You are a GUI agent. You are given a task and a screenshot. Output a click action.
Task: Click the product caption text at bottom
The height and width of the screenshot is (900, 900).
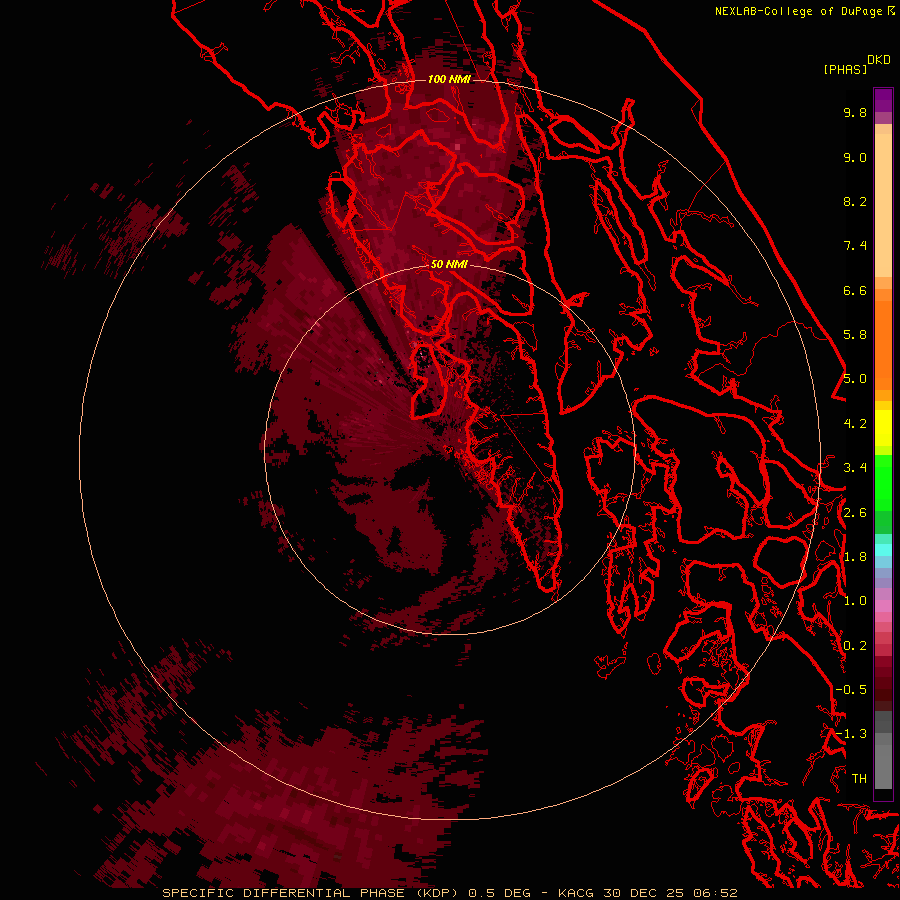pyautogui.click(x=449, y=893)
